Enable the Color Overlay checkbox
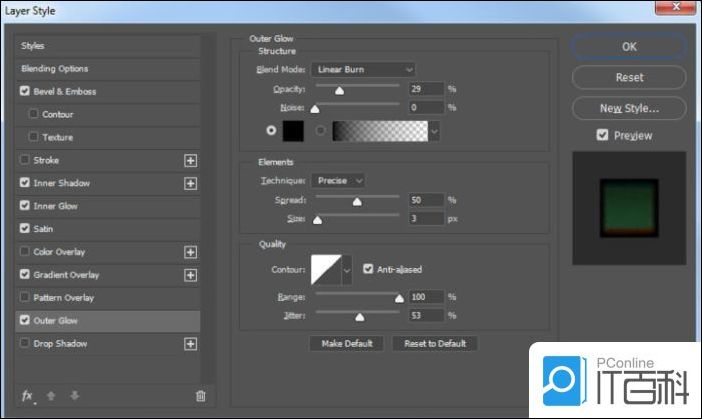 (25, 251)
